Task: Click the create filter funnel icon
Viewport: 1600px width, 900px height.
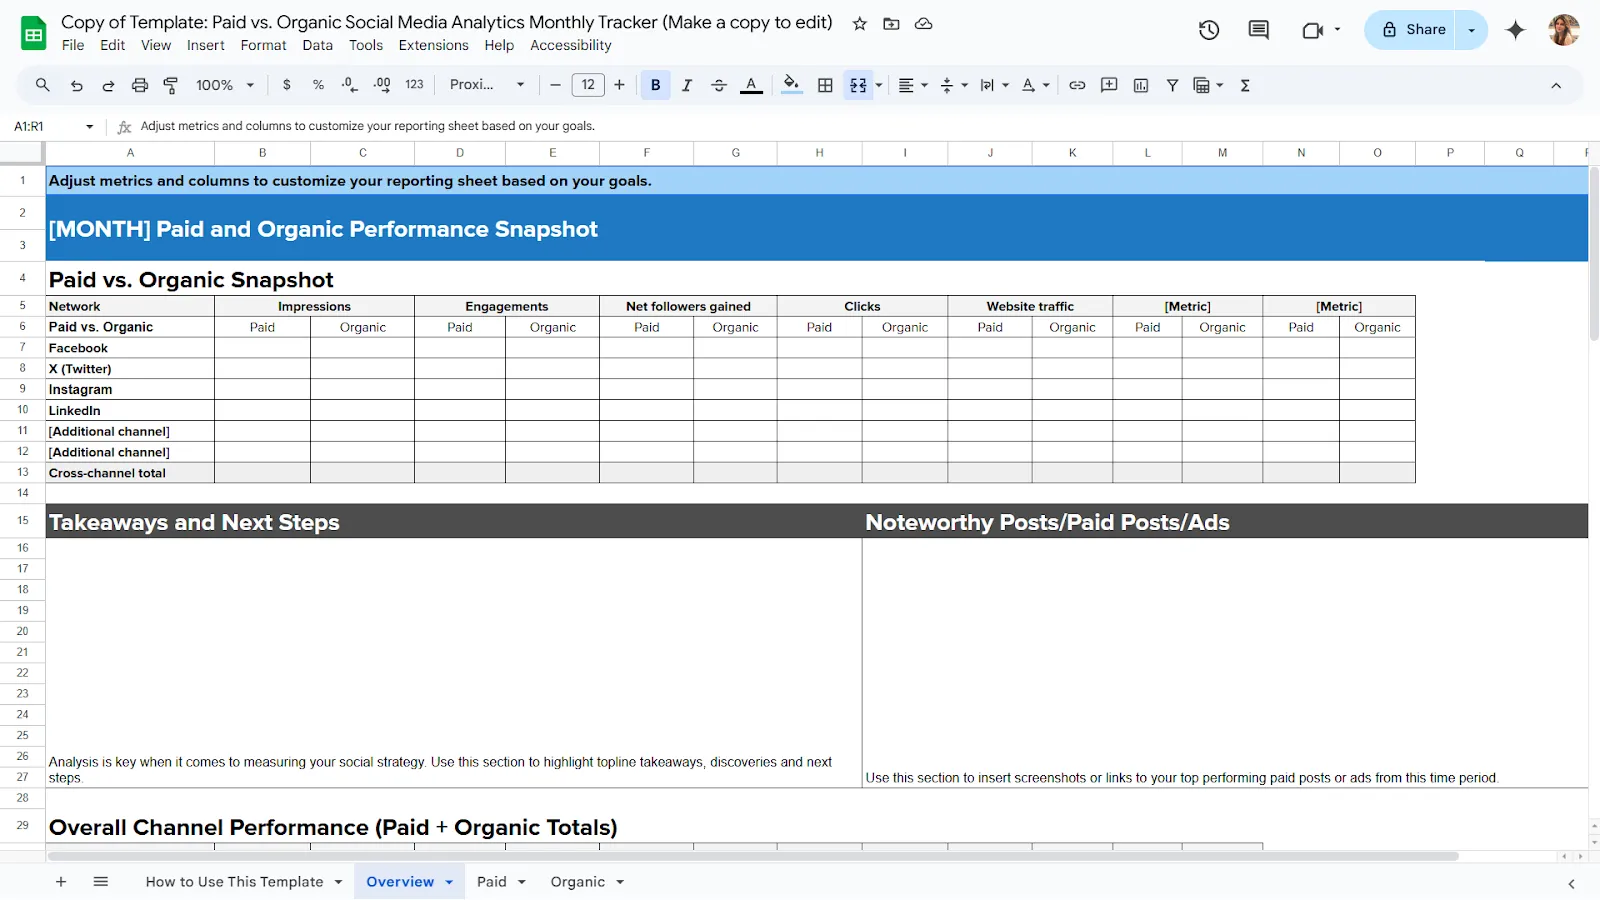Action: click(1172, 85)
